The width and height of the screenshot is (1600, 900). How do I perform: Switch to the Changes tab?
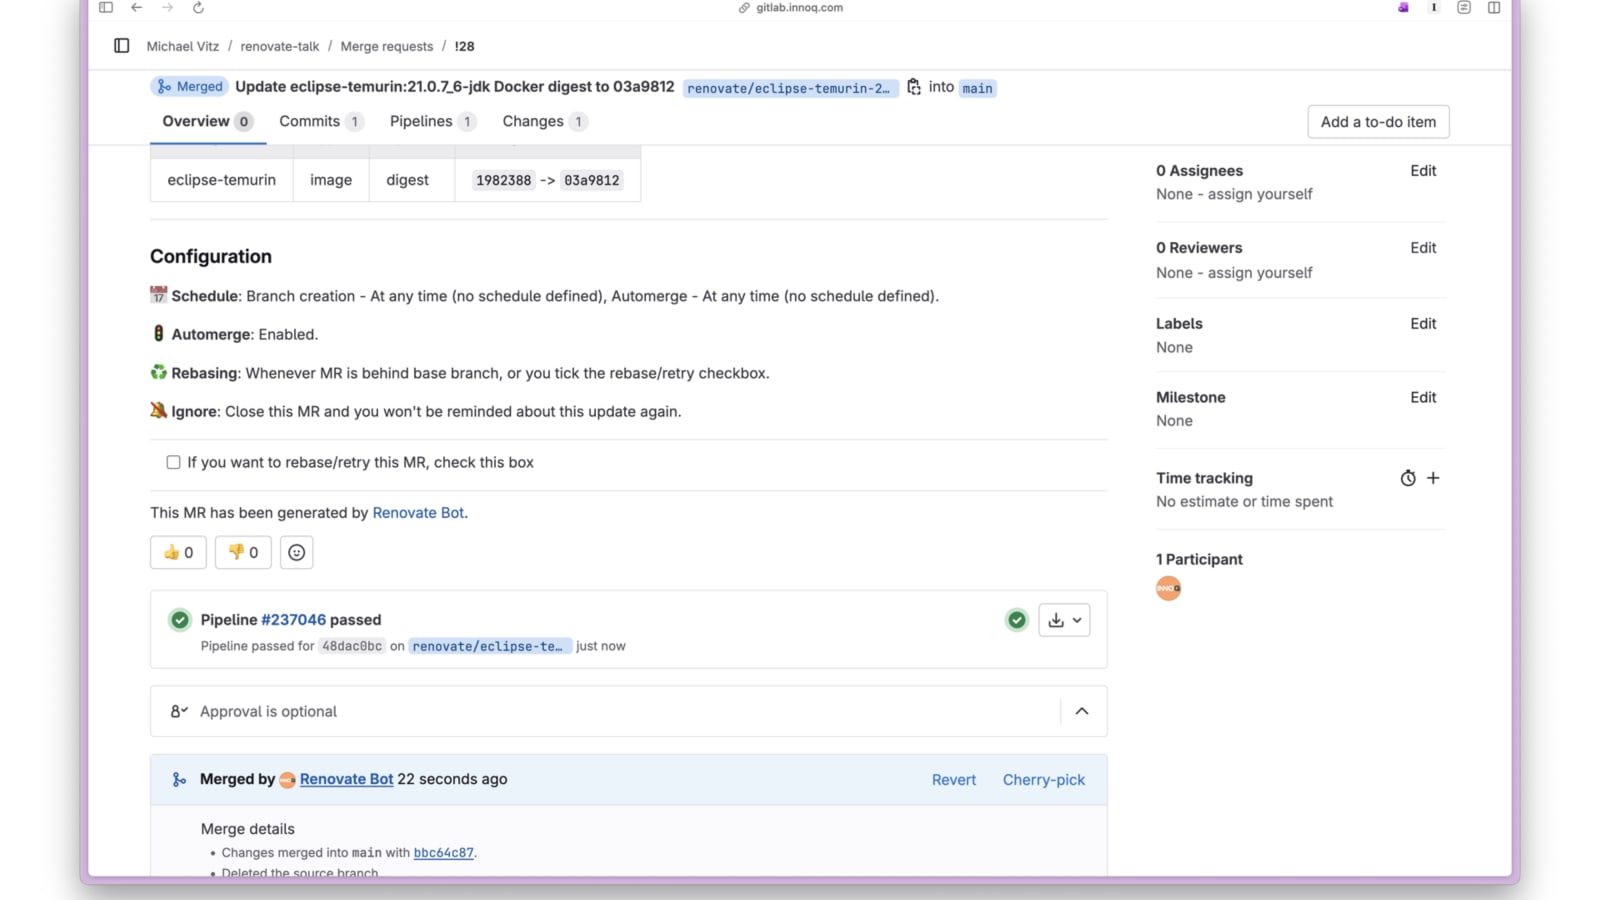tap(545, 121)
